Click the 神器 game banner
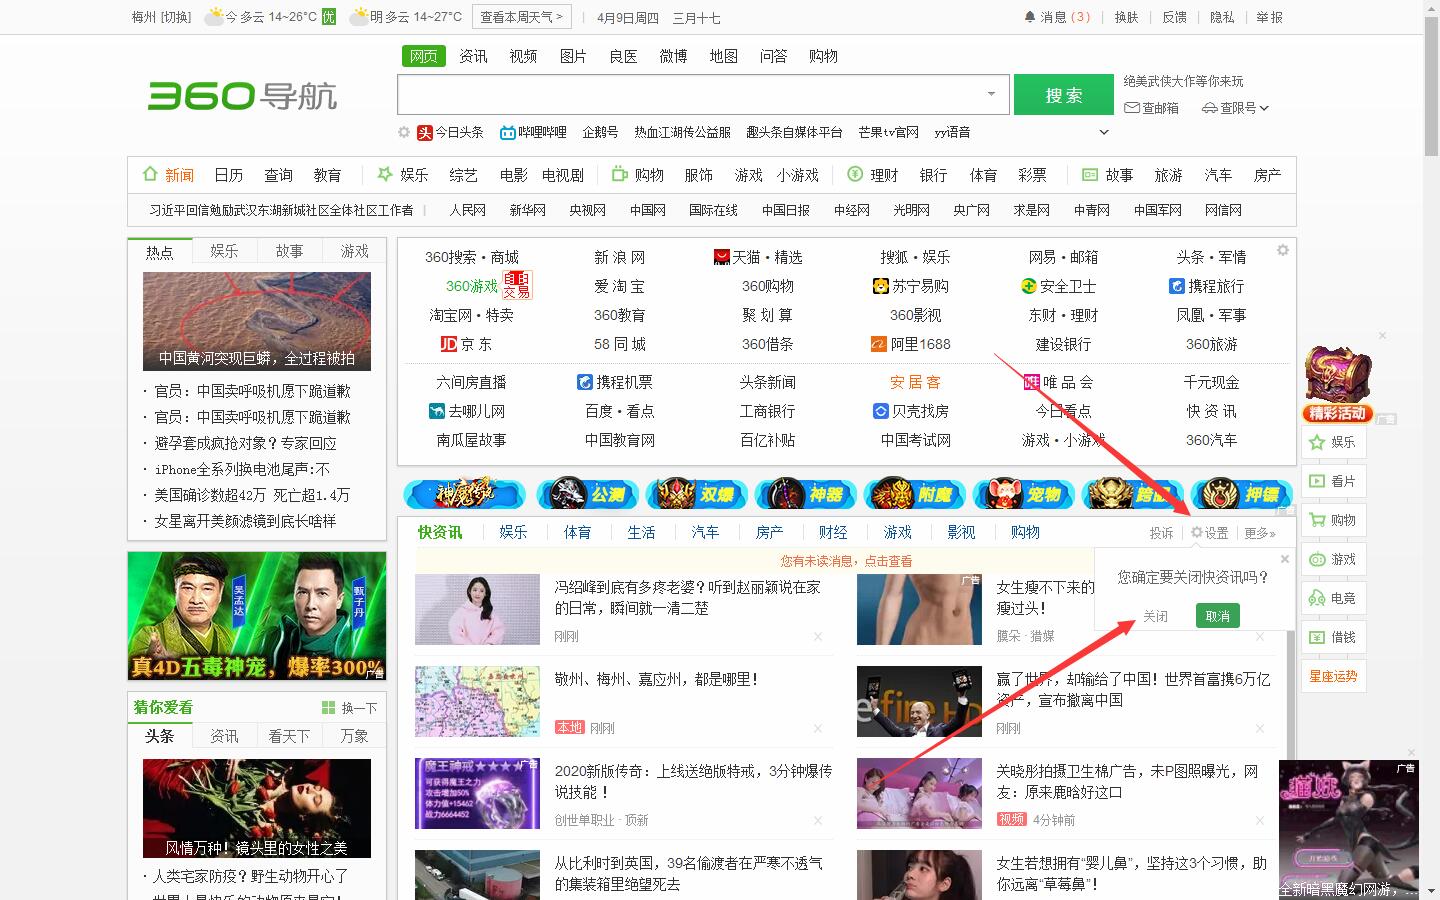 (x=808, y=494)
